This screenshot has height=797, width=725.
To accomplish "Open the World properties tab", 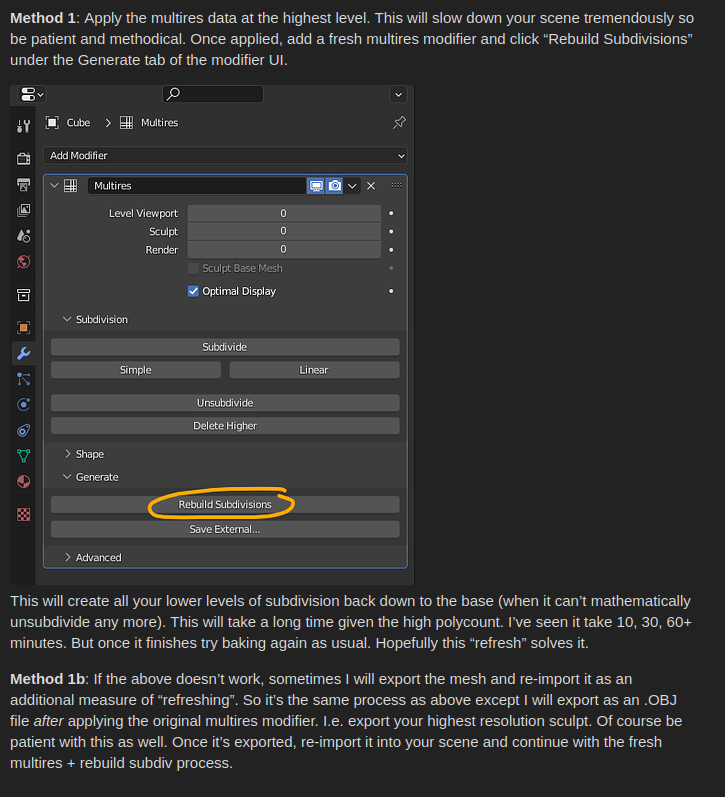I will click(23, 262).
